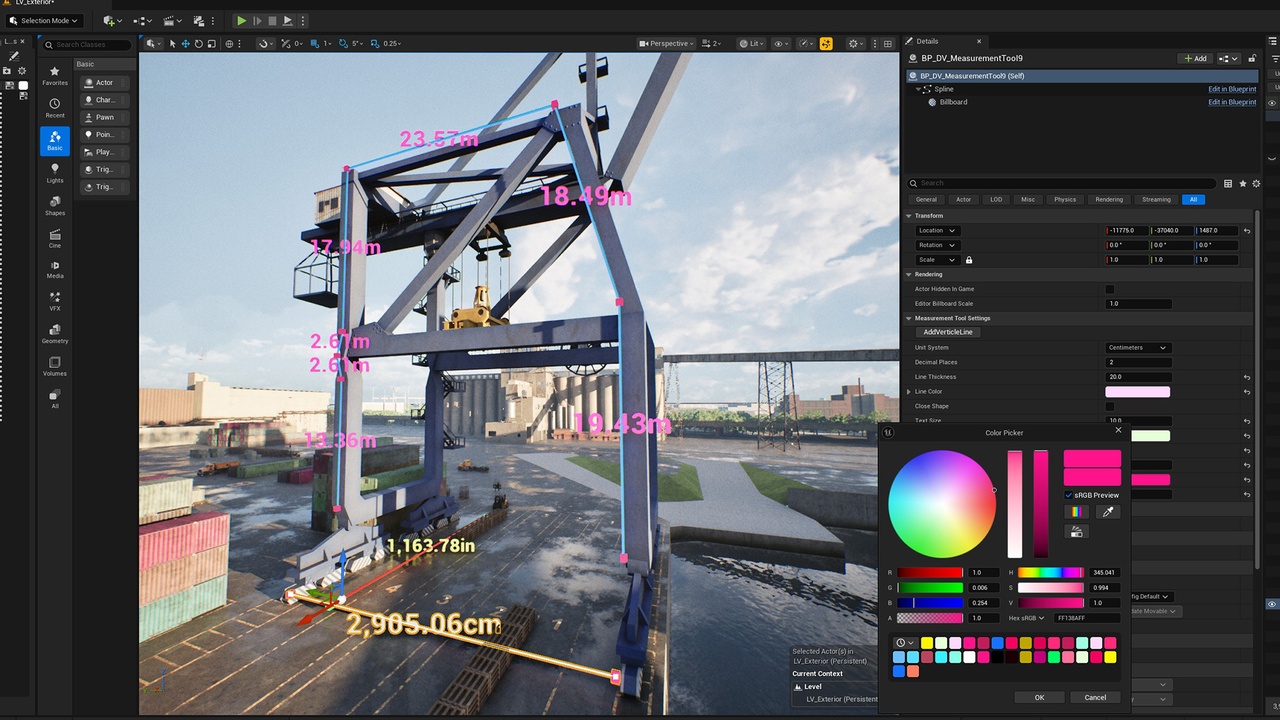The image size is (1280, 720).
Task: Enable the Close Shape checkbox
Action: [1109, 406]
